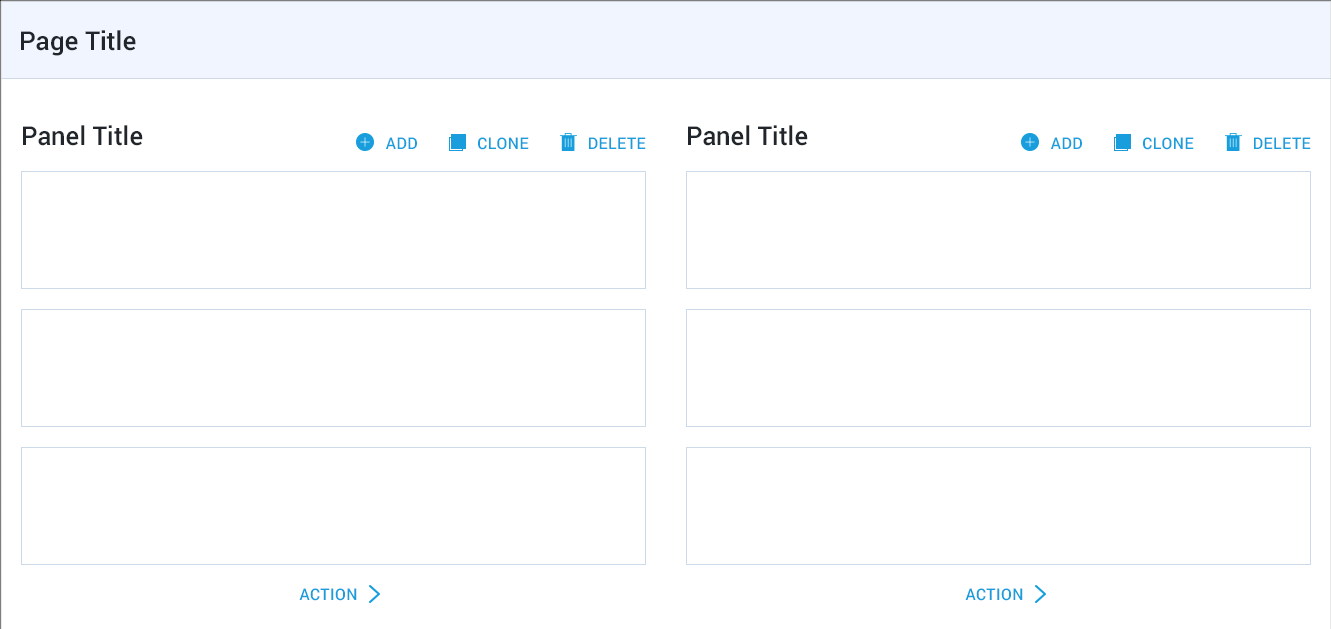Click the Clone icon in the left panel
Screen dimensions: 1331x629
[458, 142]
